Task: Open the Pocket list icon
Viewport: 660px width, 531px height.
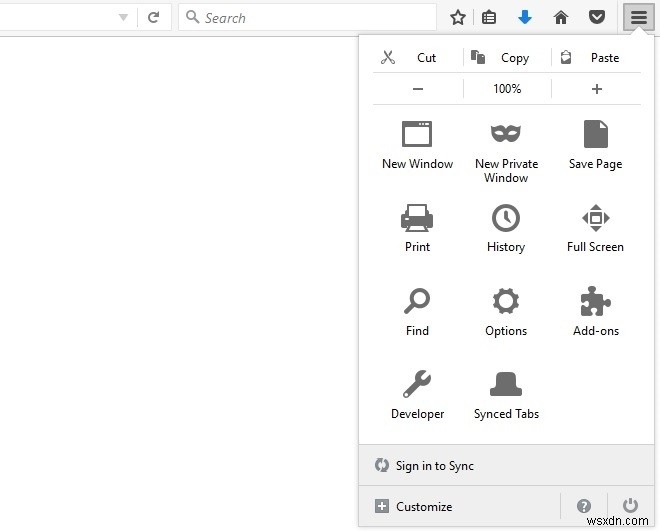Action: (x=596, y=17)
